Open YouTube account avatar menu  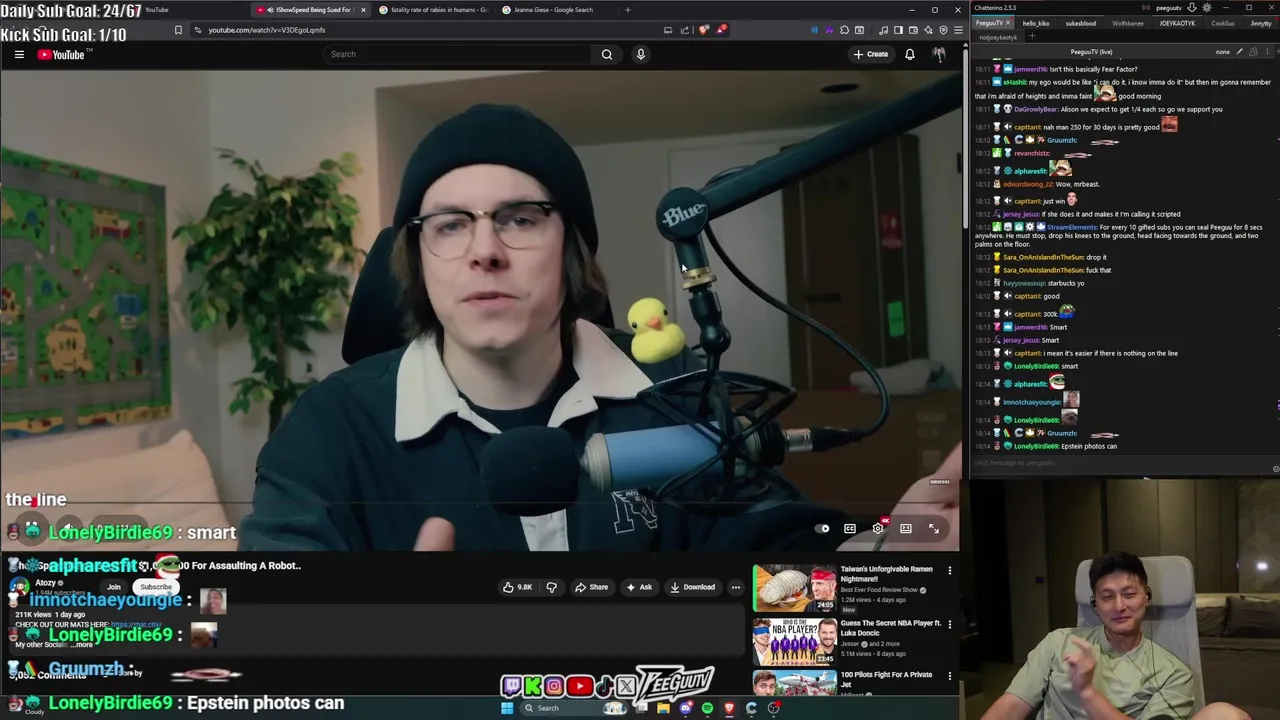(x=939, y=54)
